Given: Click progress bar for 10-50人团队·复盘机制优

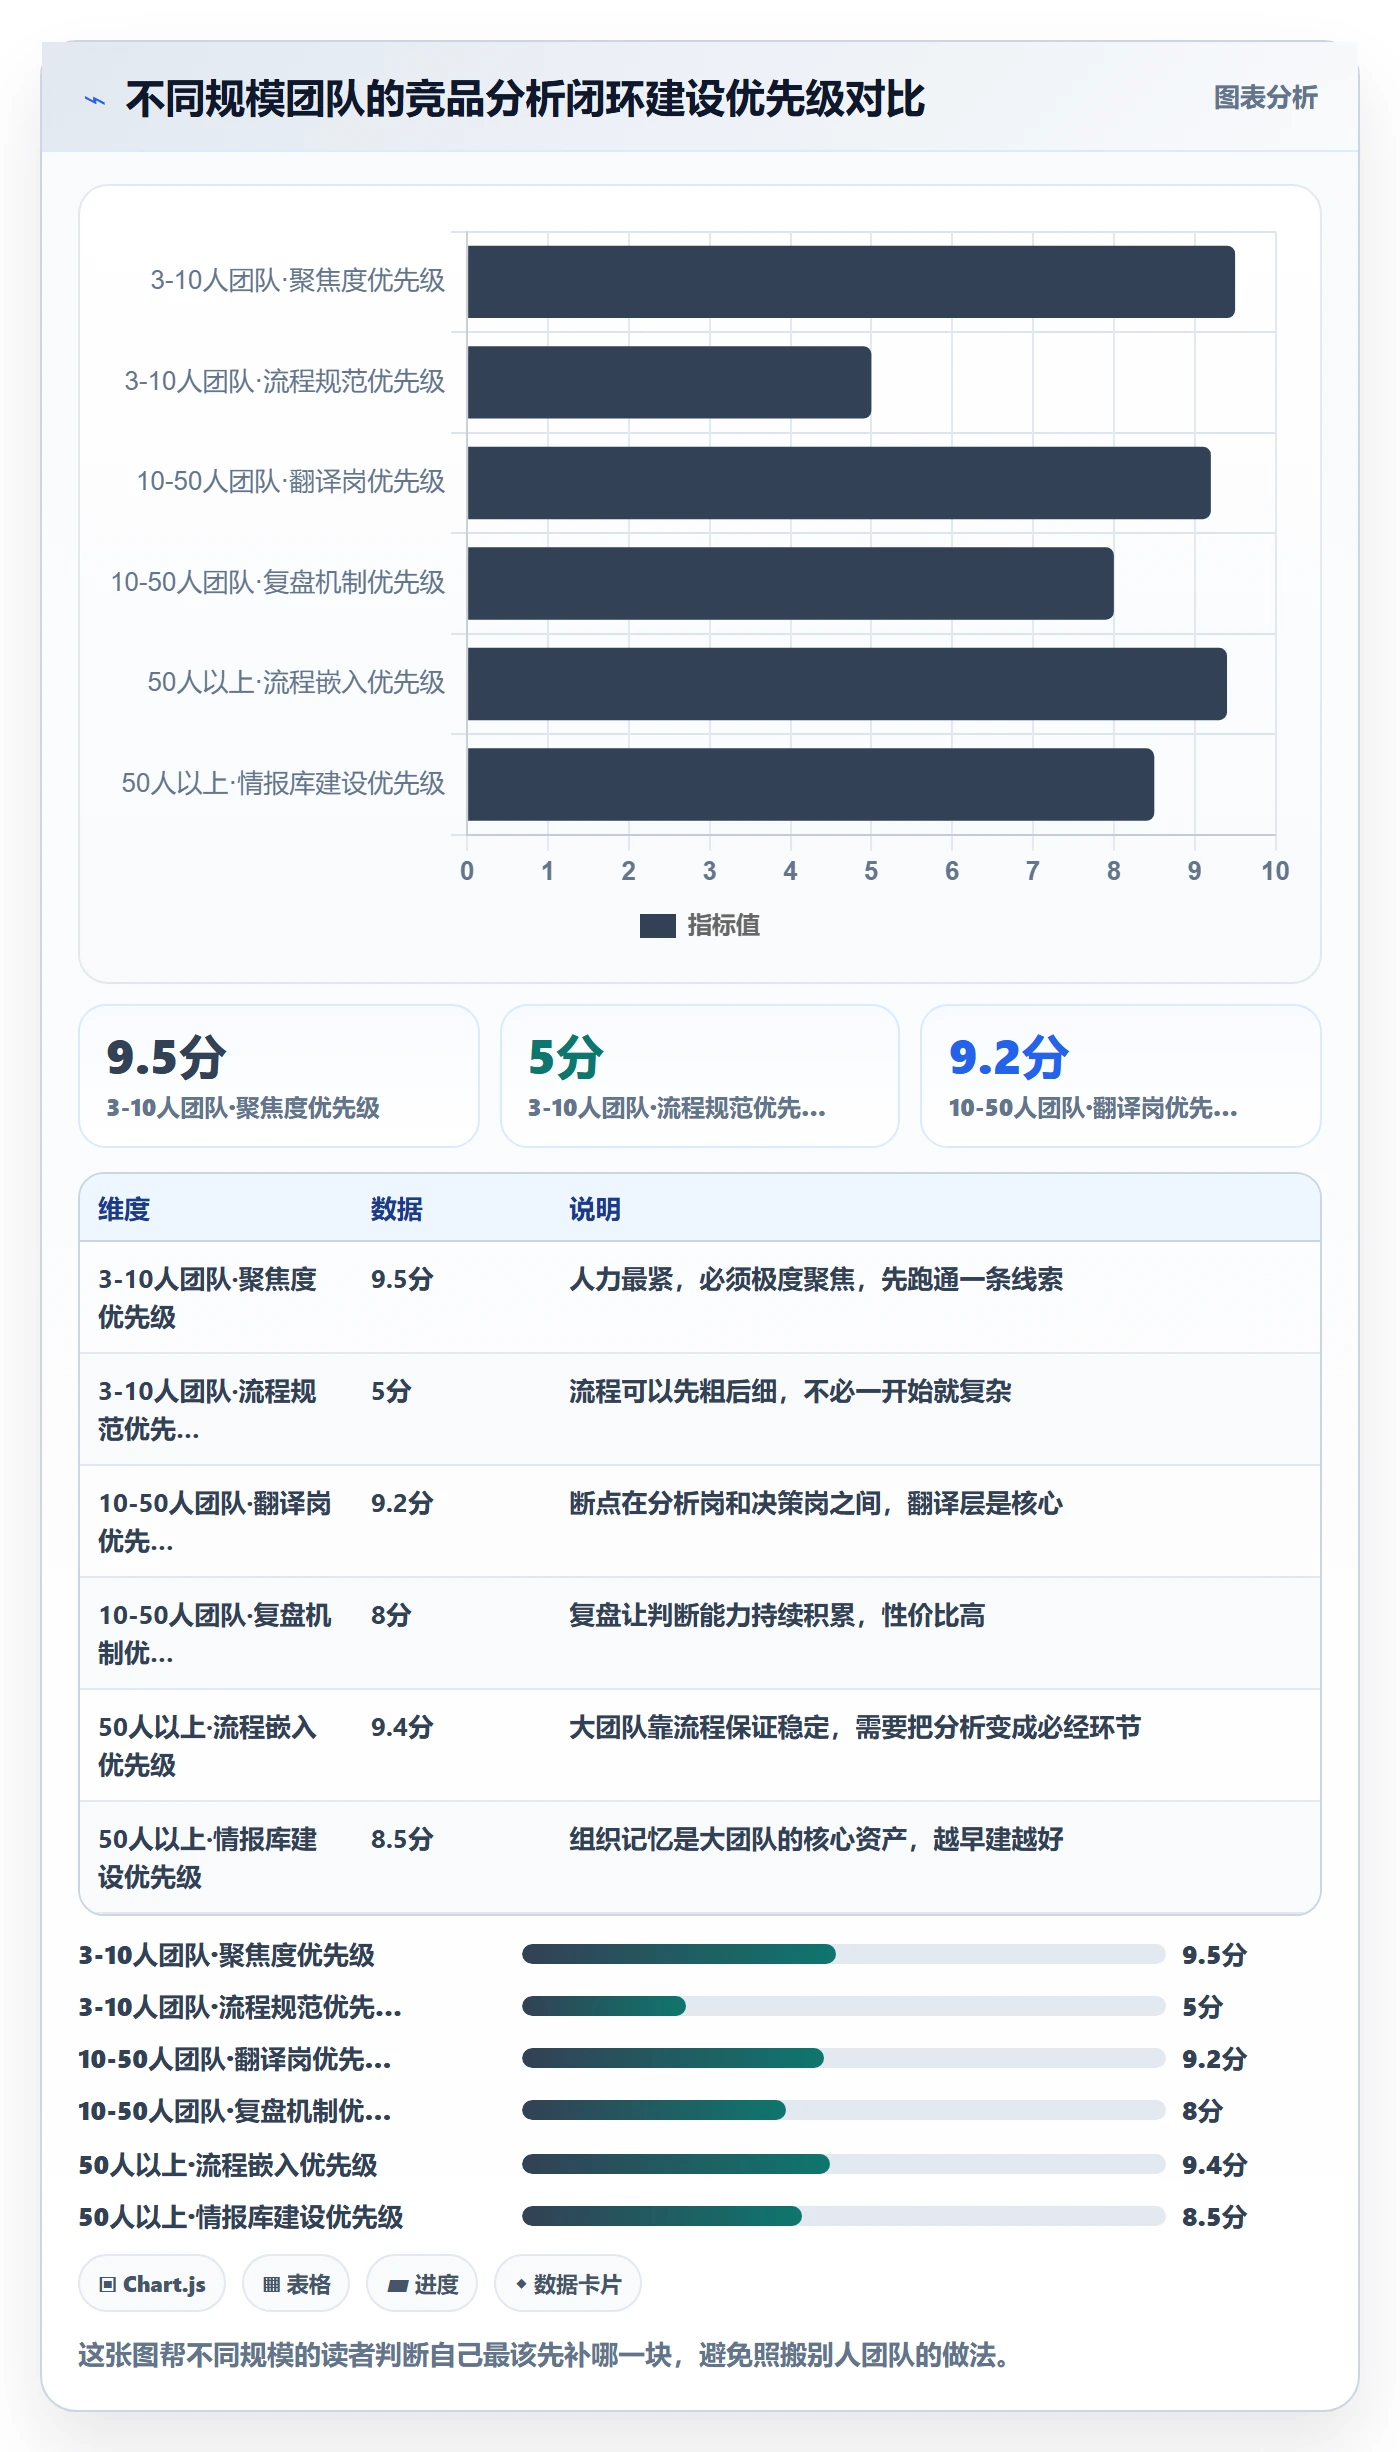Looking at the screenshot, I should point(844,2110).
